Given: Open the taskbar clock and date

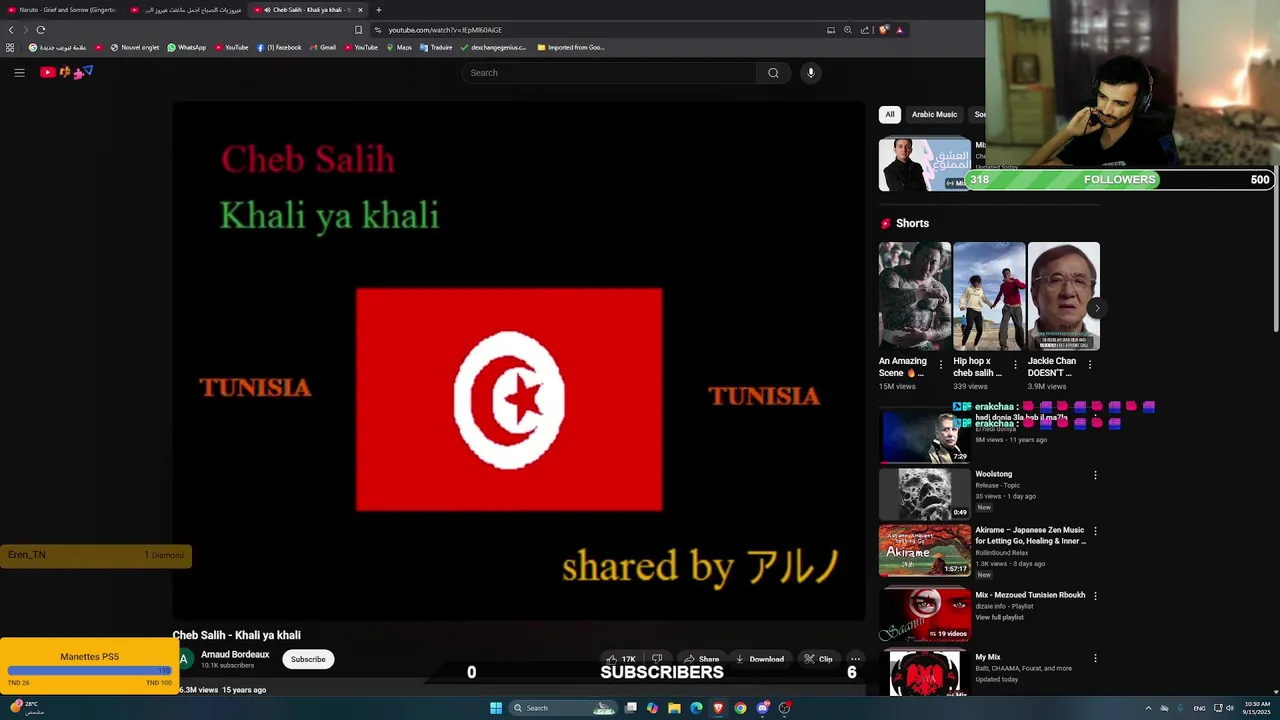Looking at the screenshot, I should 1257,708.
